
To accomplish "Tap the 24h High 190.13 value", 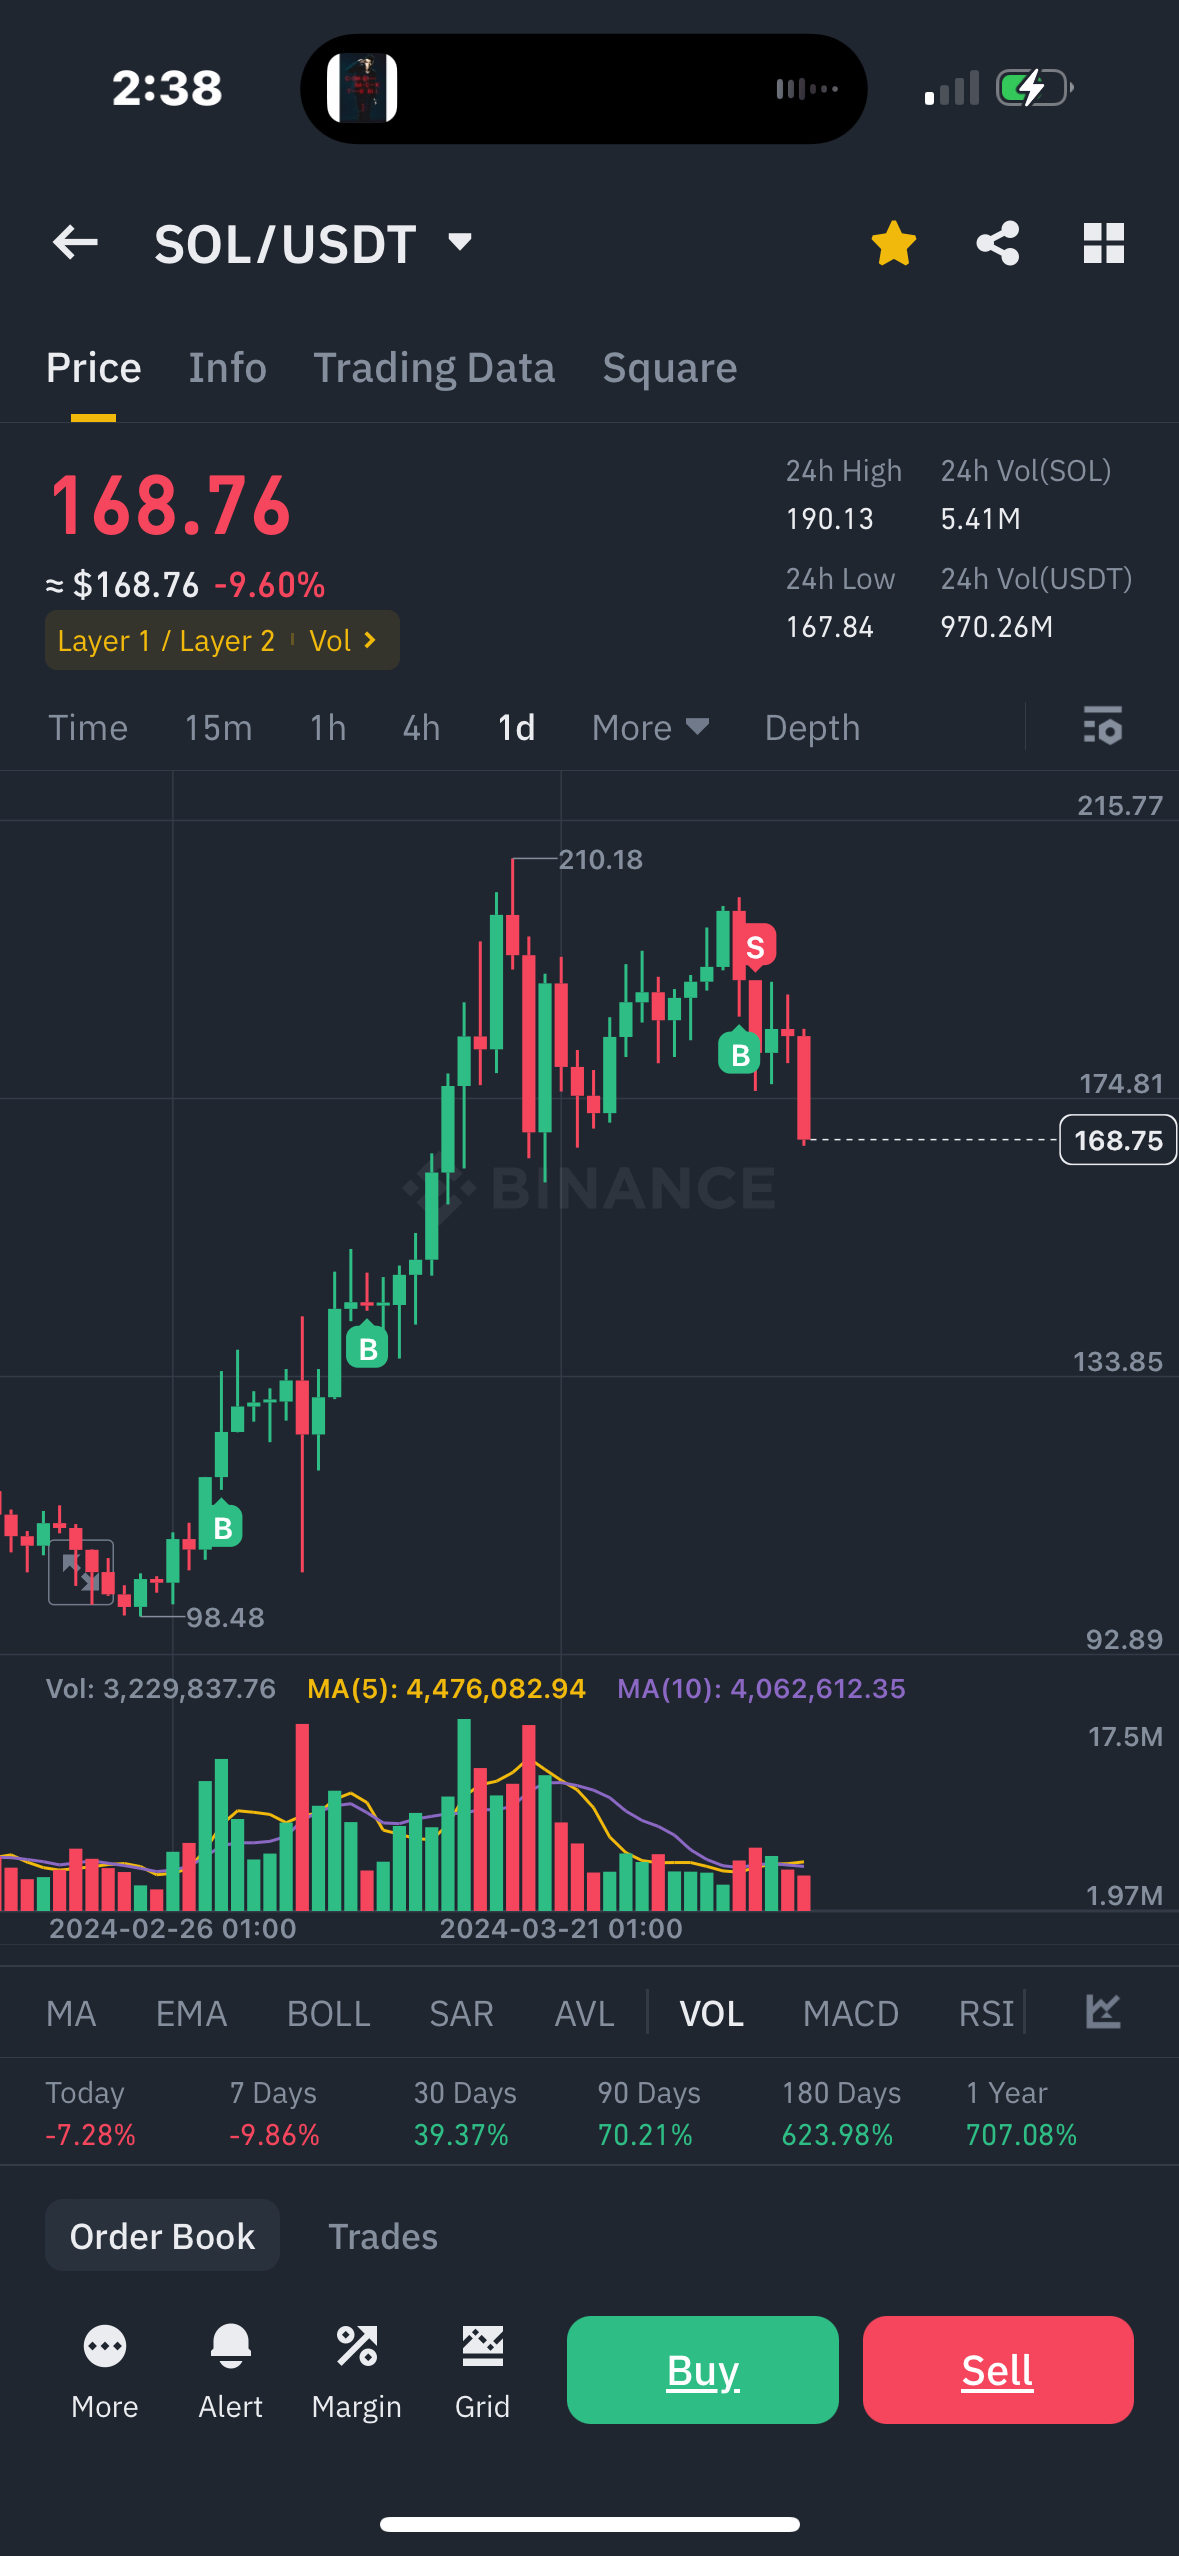I will tap(830, 519).
